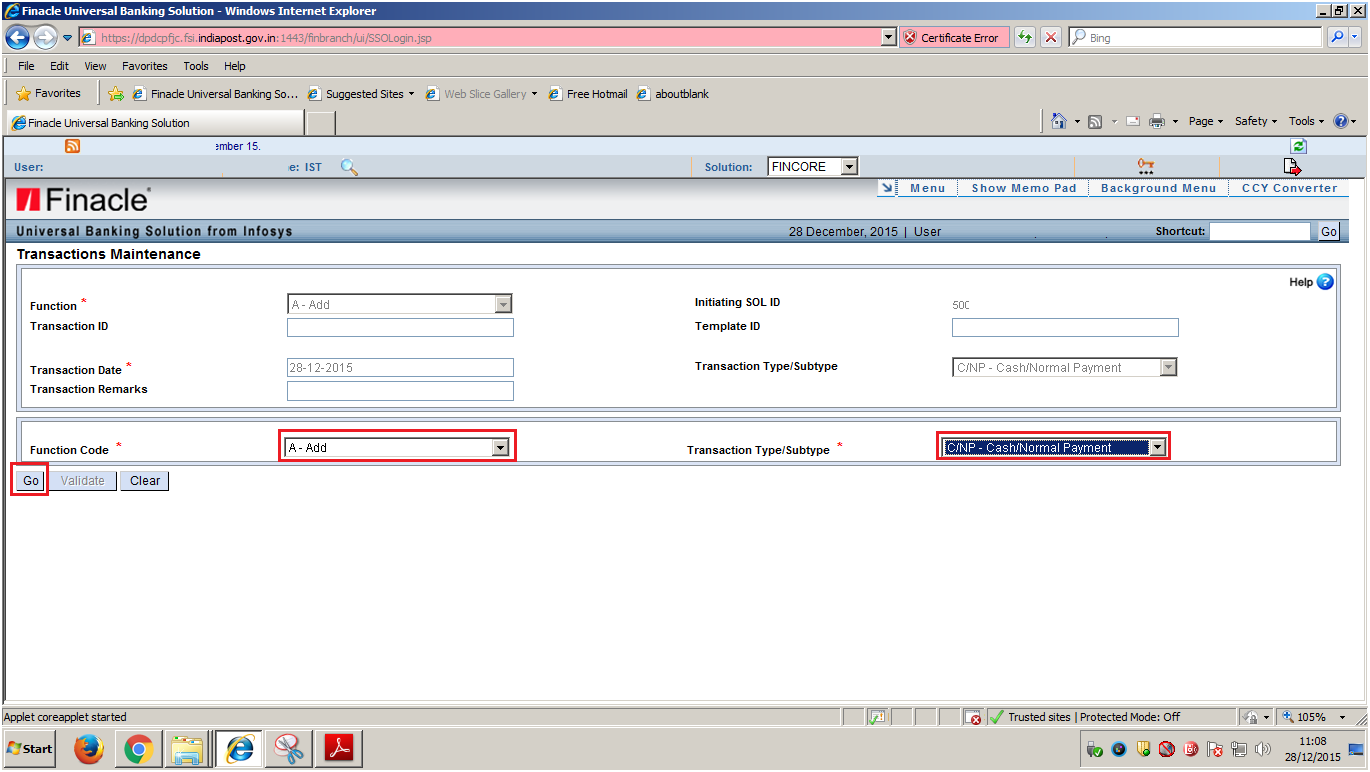Click the blue Help question icon in command bar
1370x772 pixels.
coord(1340,121)
